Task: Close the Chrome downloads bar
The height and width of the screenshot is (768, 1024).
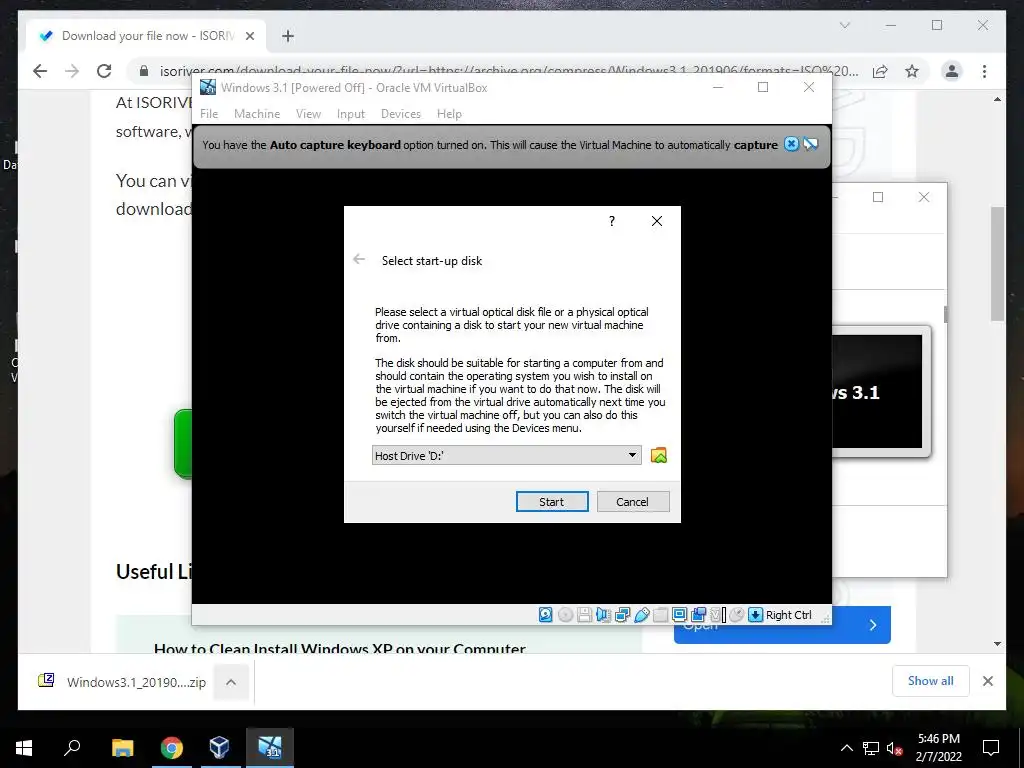Action: (x=987, y=681)
